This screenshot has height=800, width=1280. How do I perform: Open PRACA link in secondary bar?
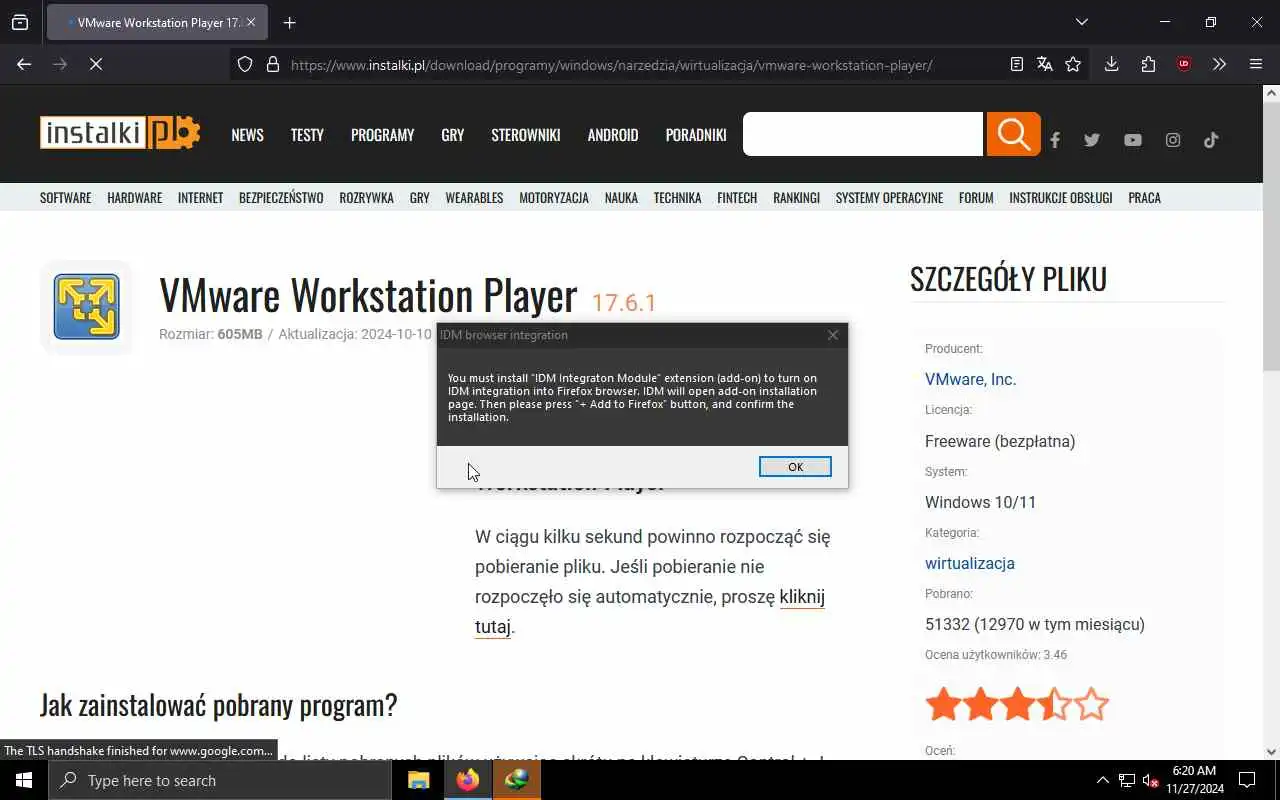(1144, 198)
